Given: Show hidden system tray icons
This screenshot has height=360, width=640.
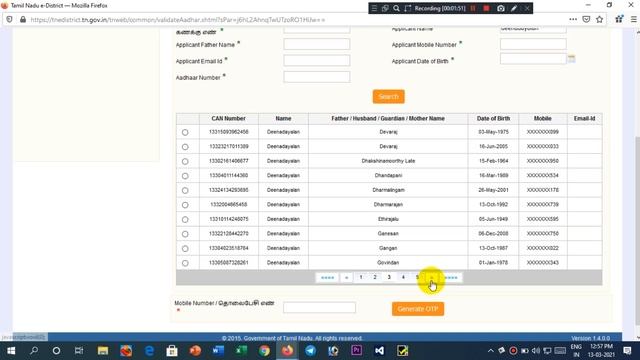Looking at the screenshot, I should (491, 351).
